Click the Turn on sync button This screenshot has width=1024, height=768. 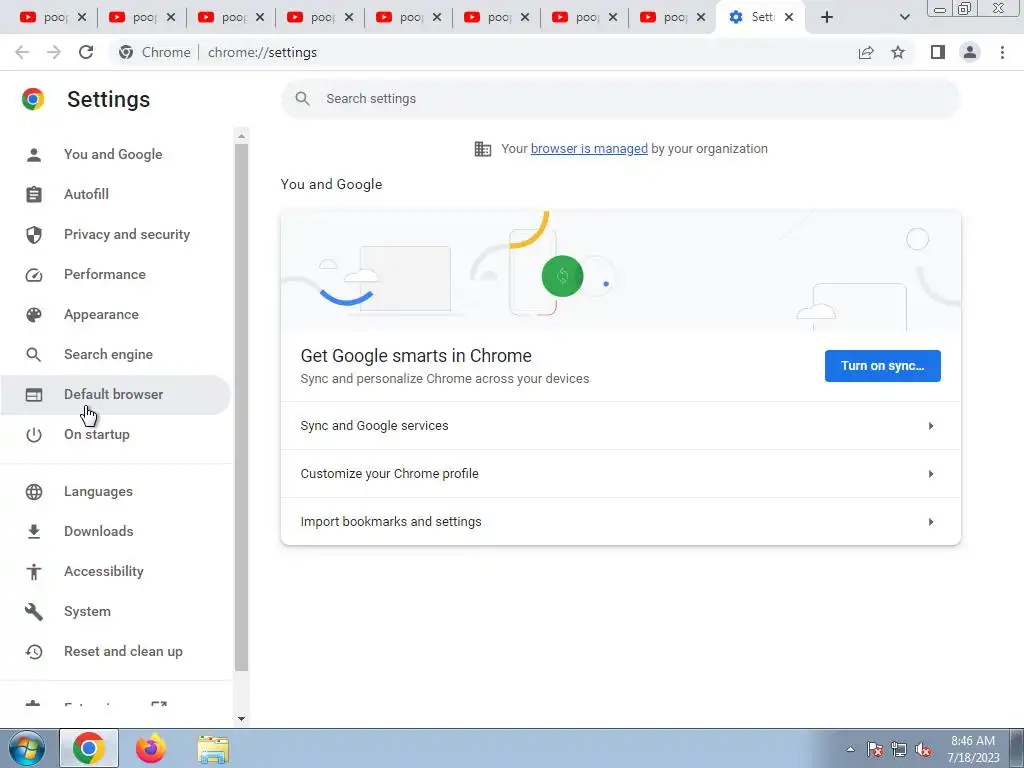(882, 366)
